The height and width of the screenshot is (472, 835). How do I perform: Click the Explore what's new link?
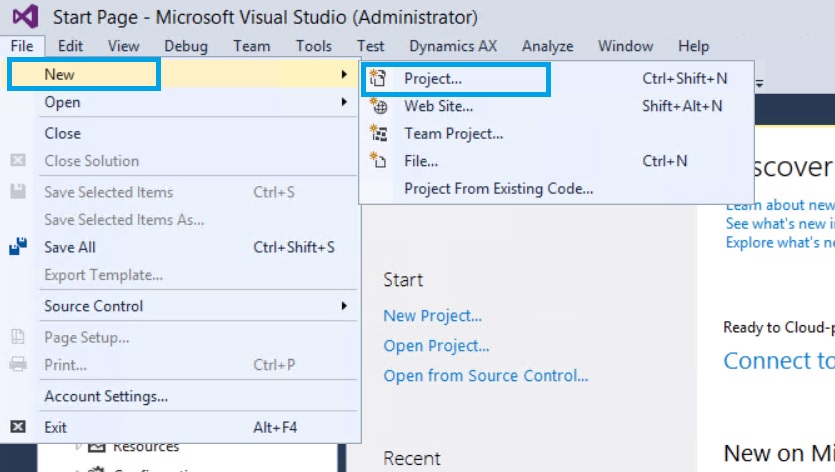click(780, 242)
